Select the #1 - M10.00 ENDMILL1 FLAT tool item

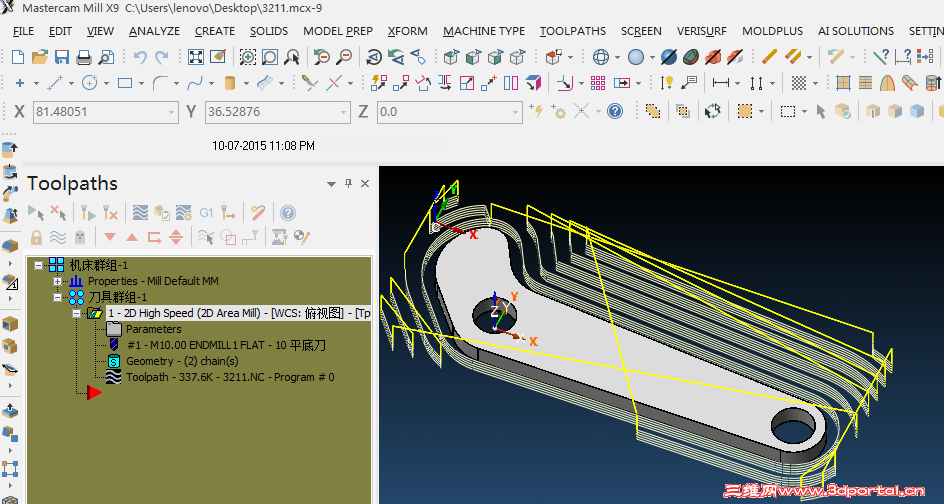pos(226,346)
